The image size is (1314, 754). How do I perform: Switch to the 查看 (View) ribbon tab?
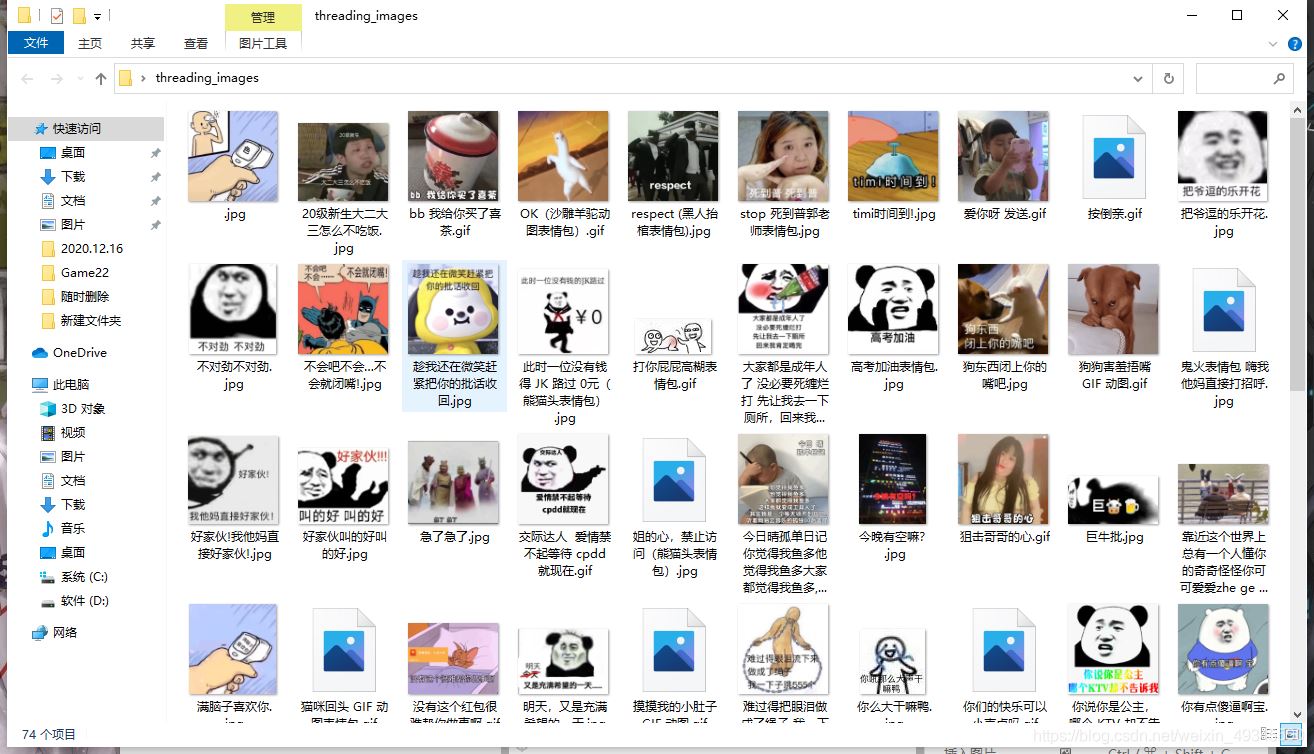click(196, 43)
